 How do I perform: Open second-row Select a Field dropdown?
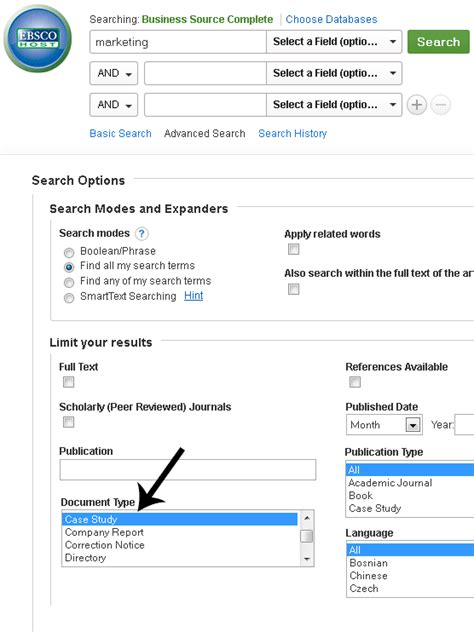tap(334, 73)
